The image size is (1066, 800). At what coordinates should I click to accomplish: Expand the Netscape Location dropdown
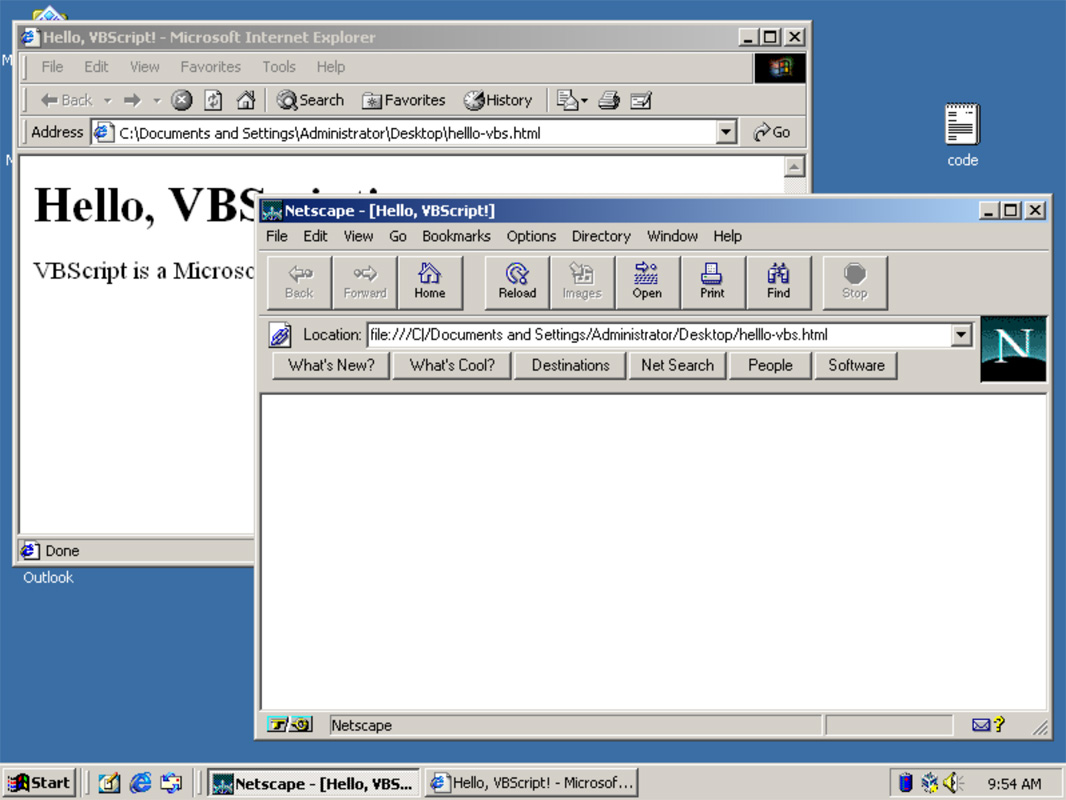click(961, 335)
